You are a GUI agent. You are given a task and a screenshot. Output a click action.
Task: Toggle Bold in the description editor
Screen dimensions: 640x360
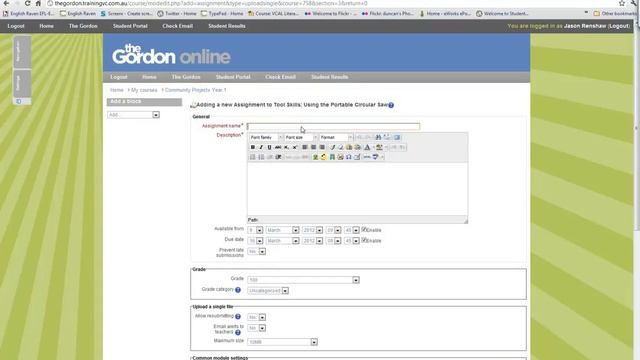click(x=253, y=147)
